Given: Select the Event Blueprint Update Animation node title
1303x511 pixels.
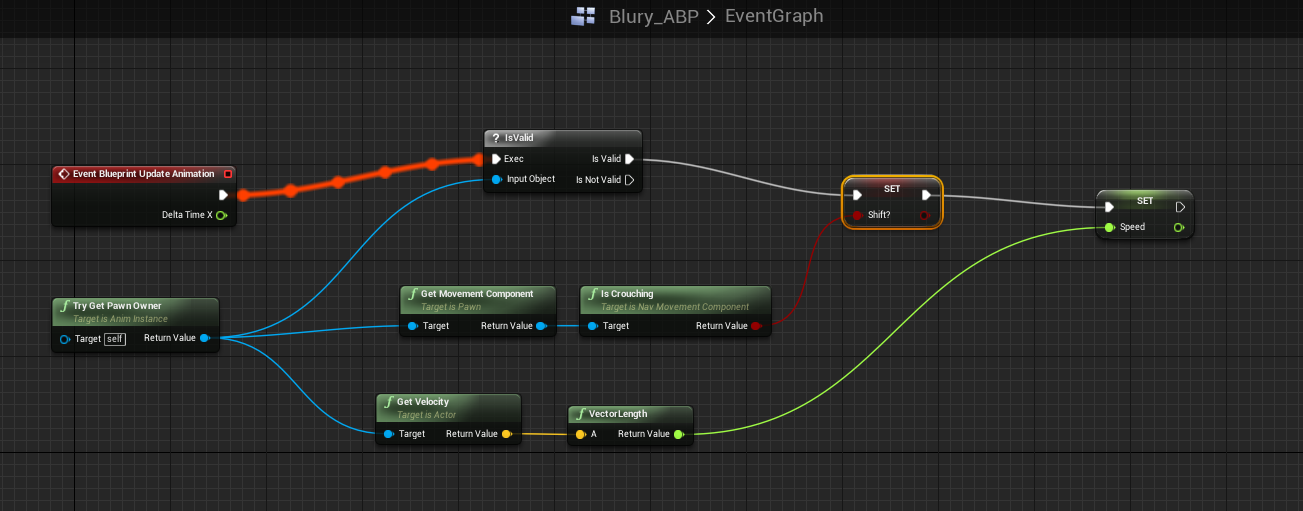Looking at the screenshot, I should [x=143, y=174].
